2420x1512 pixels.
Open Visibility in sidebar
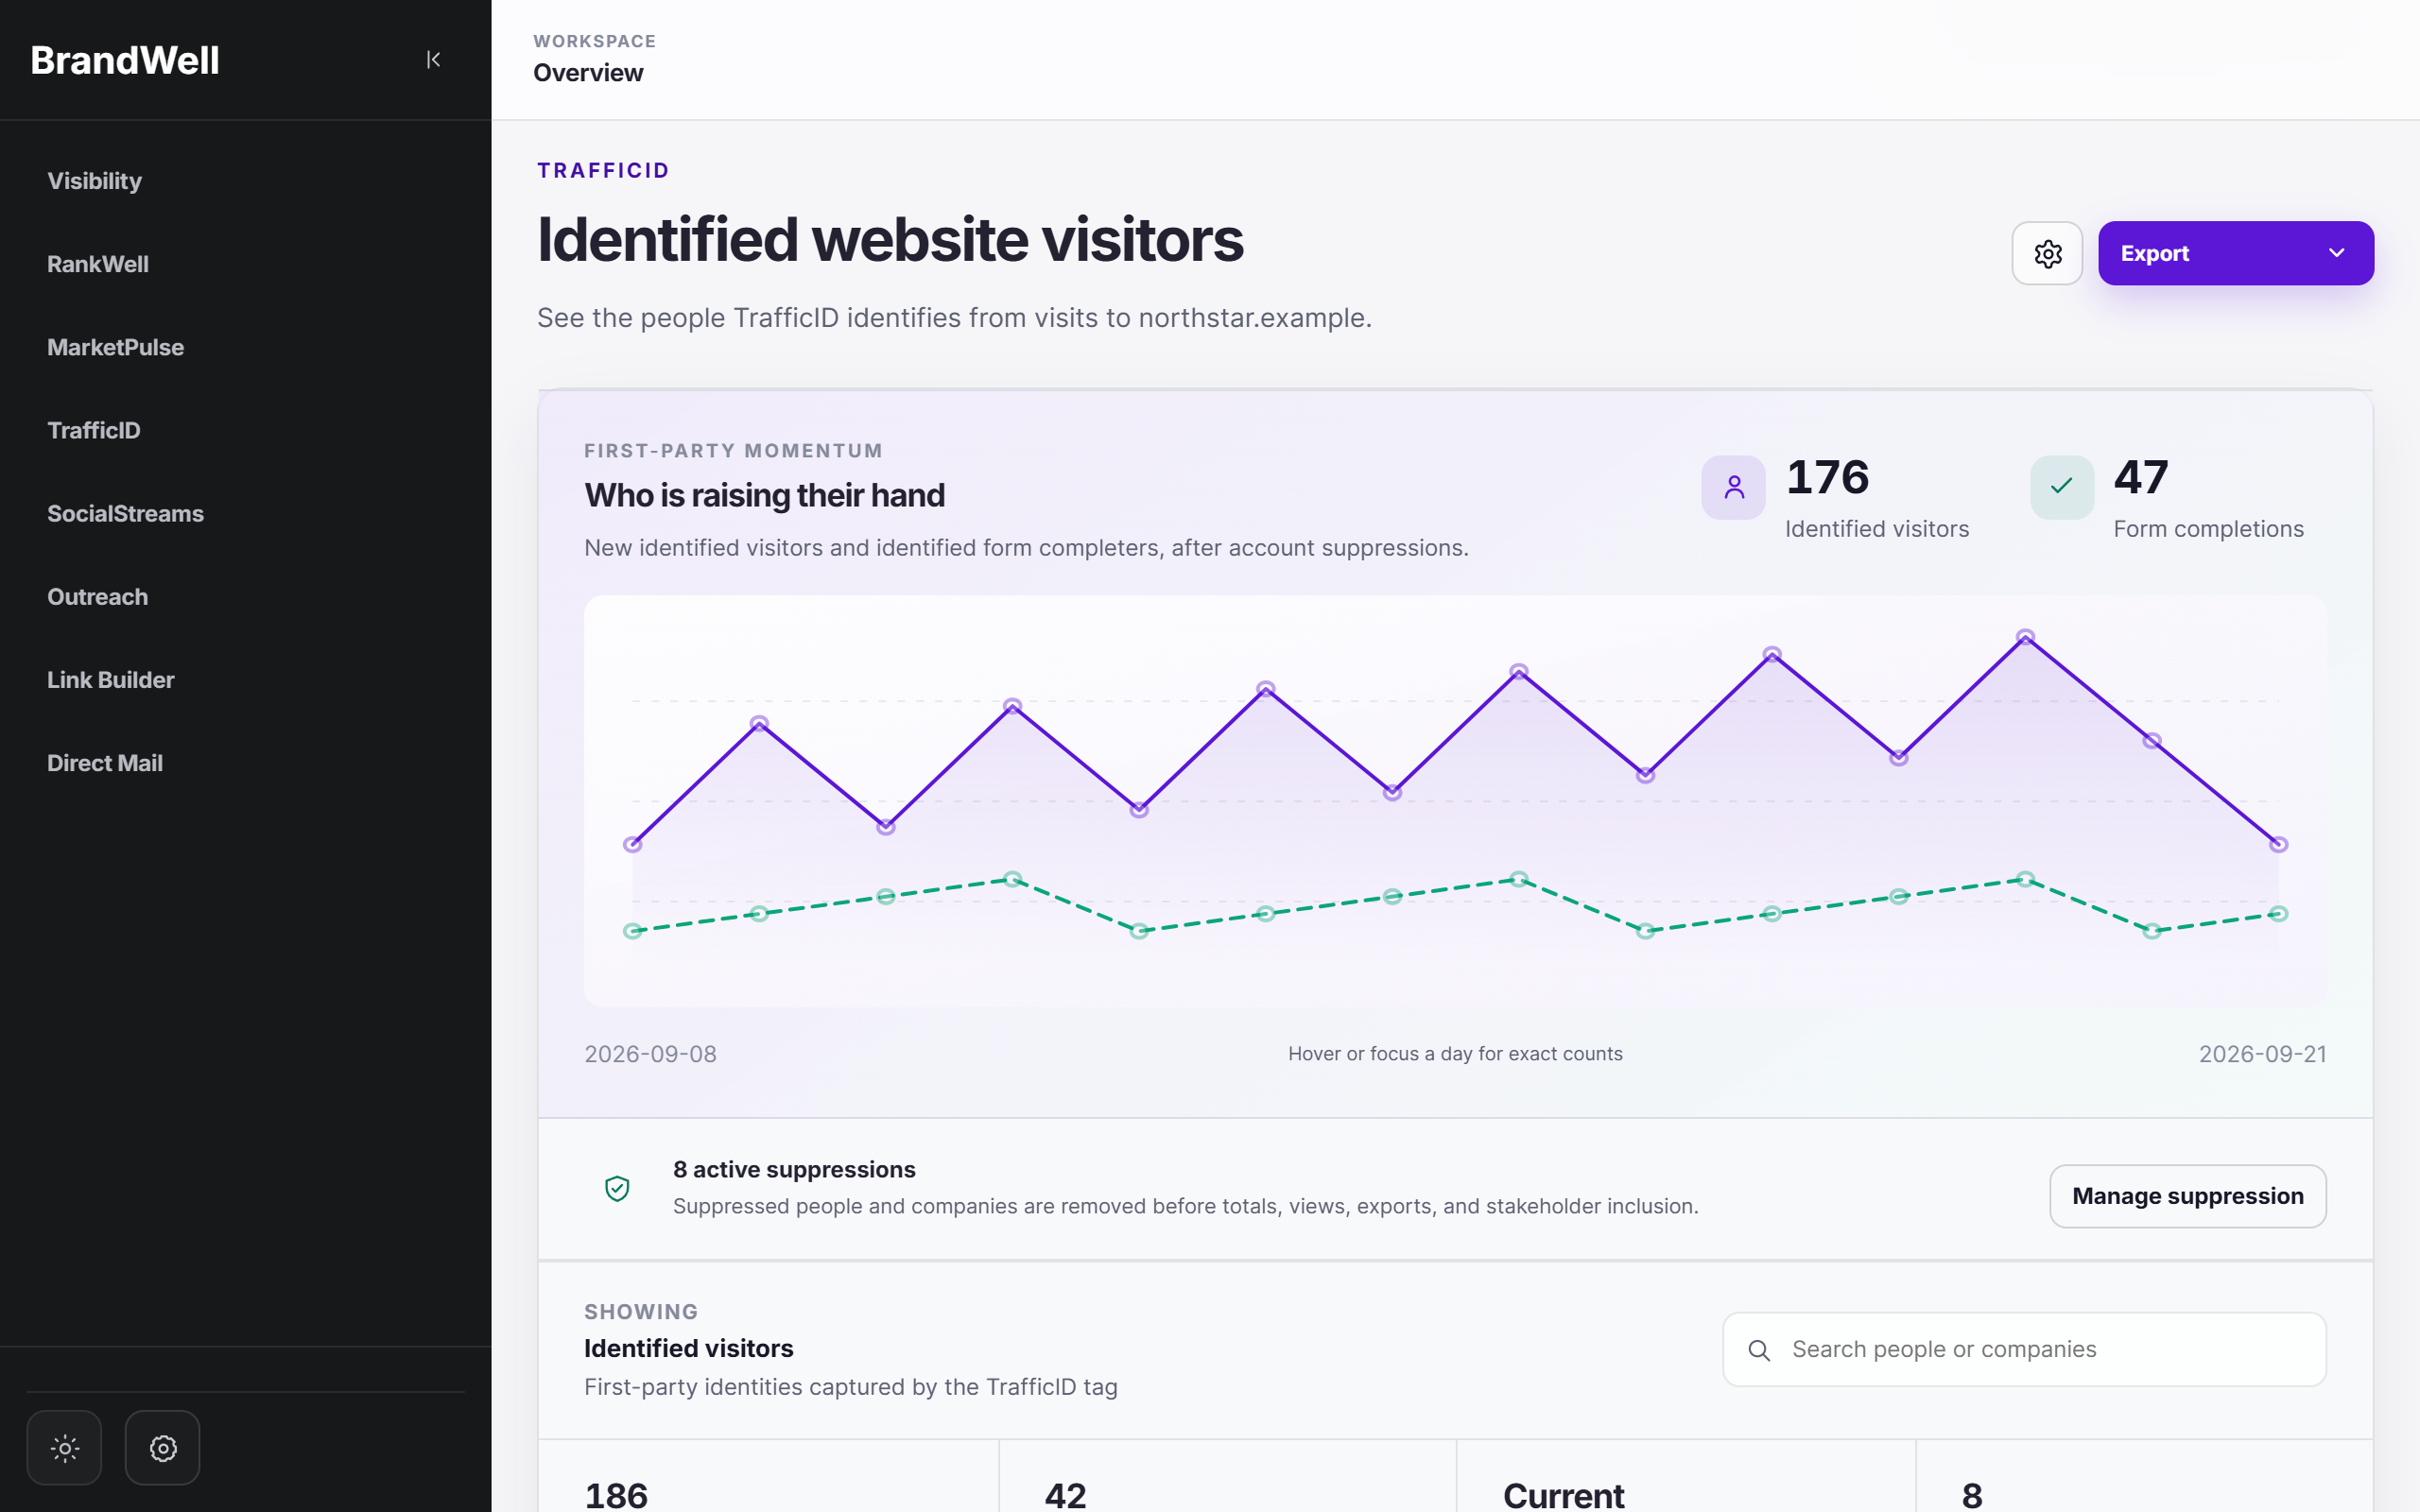pos(94,181)
